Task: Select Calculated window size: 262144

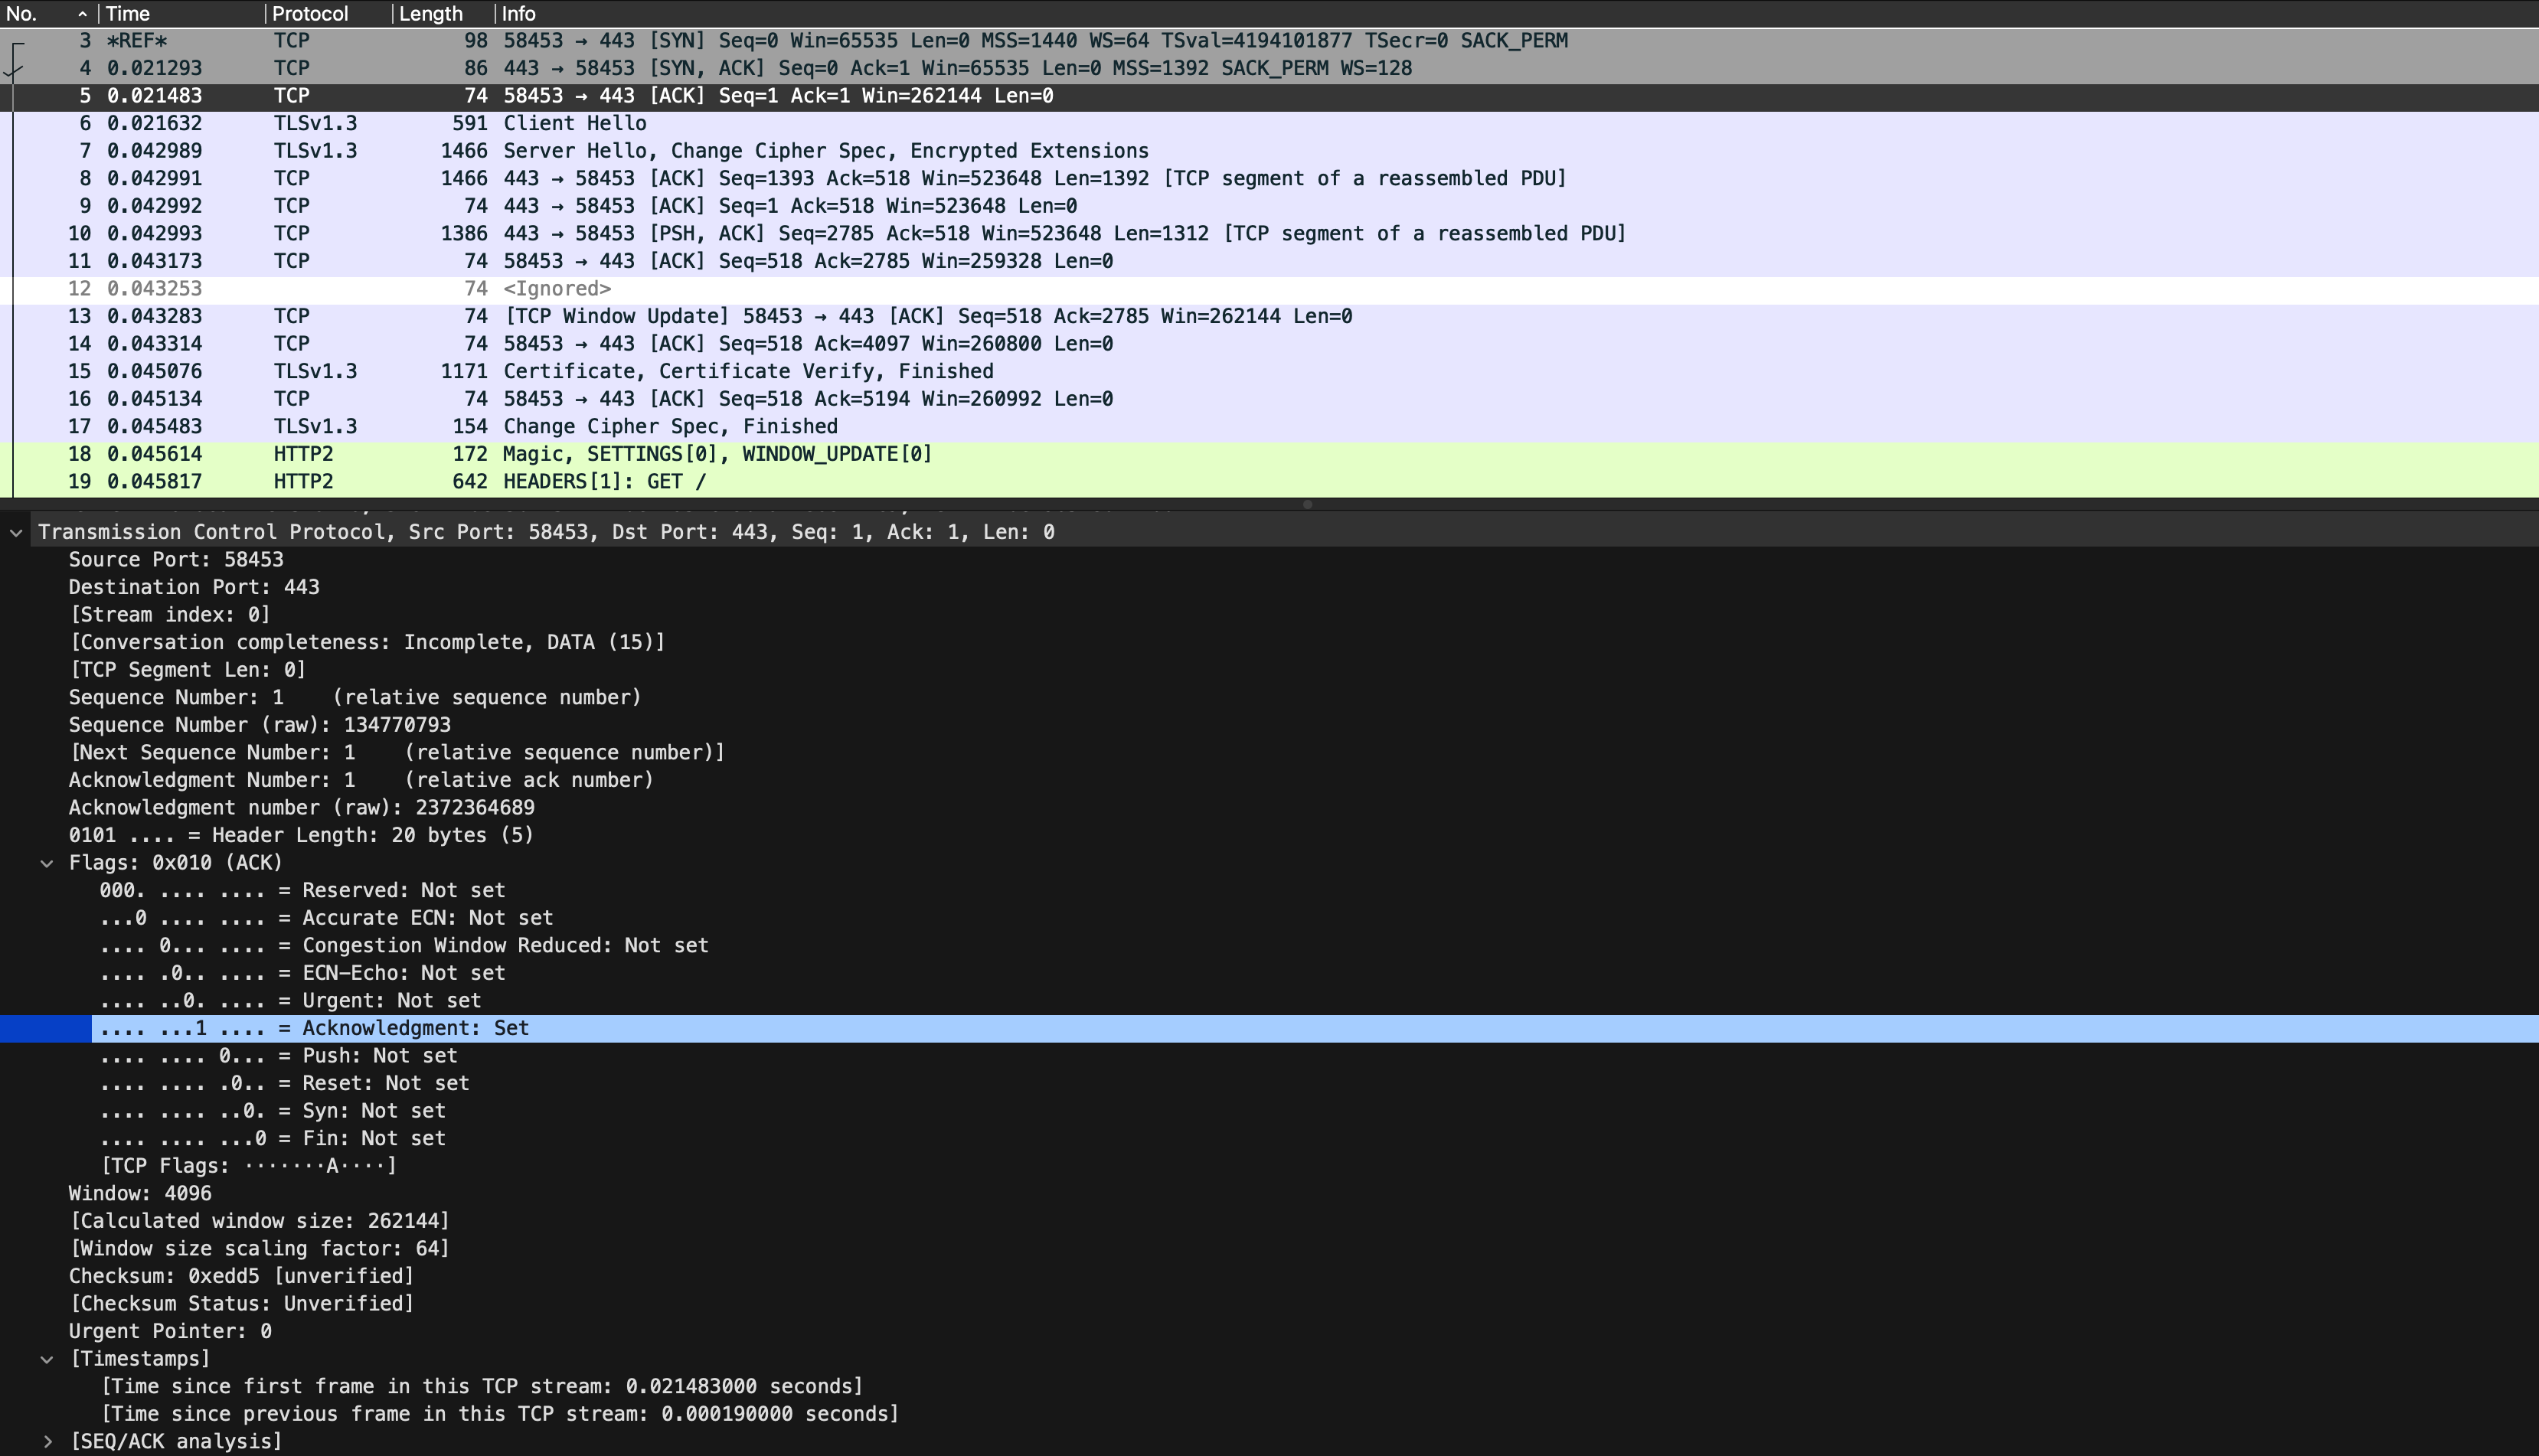Action: pyautogui.click(x=260, y=1222)
